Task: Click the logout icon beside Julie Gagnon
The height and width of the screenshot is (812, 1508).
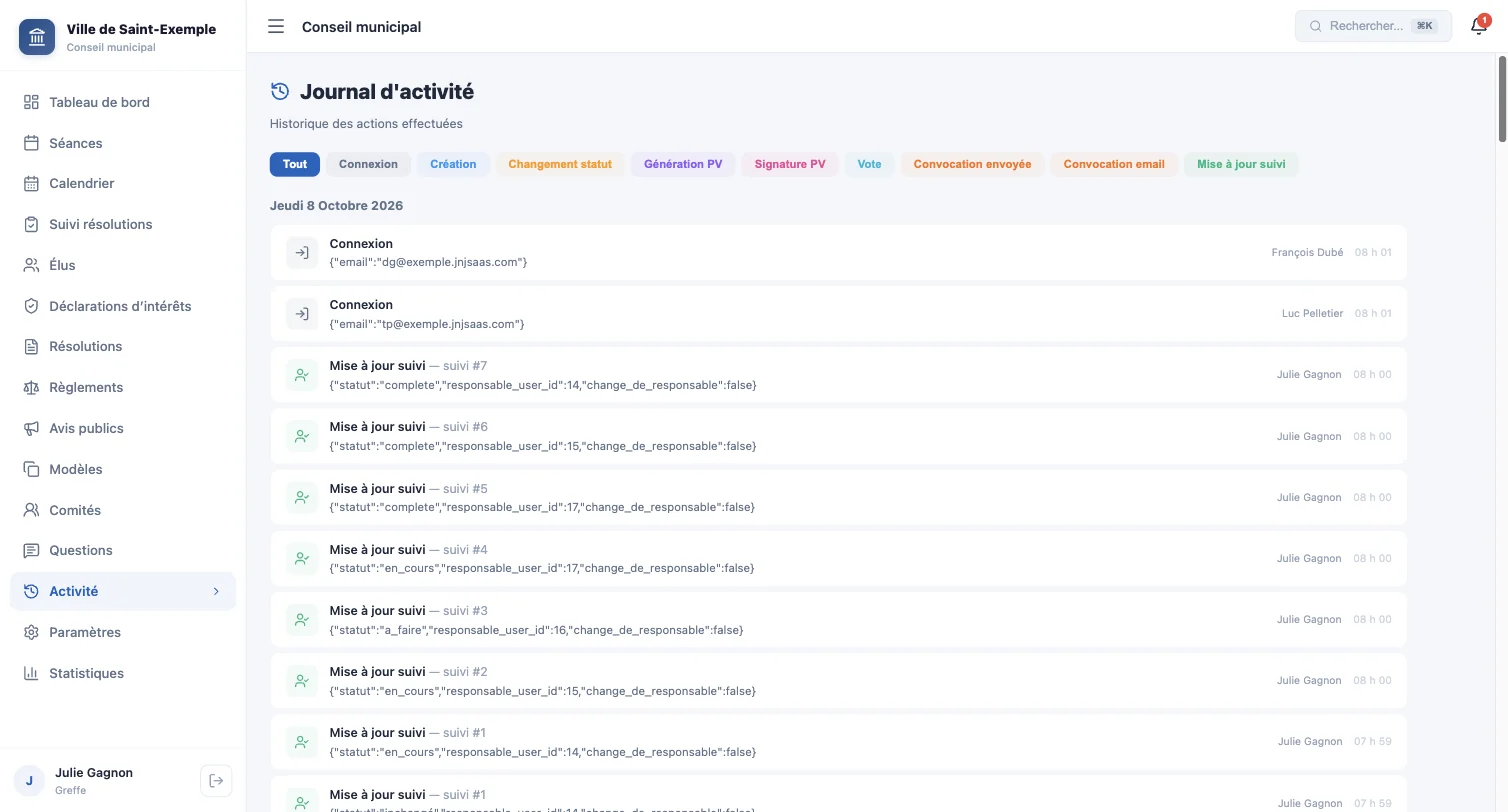Action: pos(216,780)
